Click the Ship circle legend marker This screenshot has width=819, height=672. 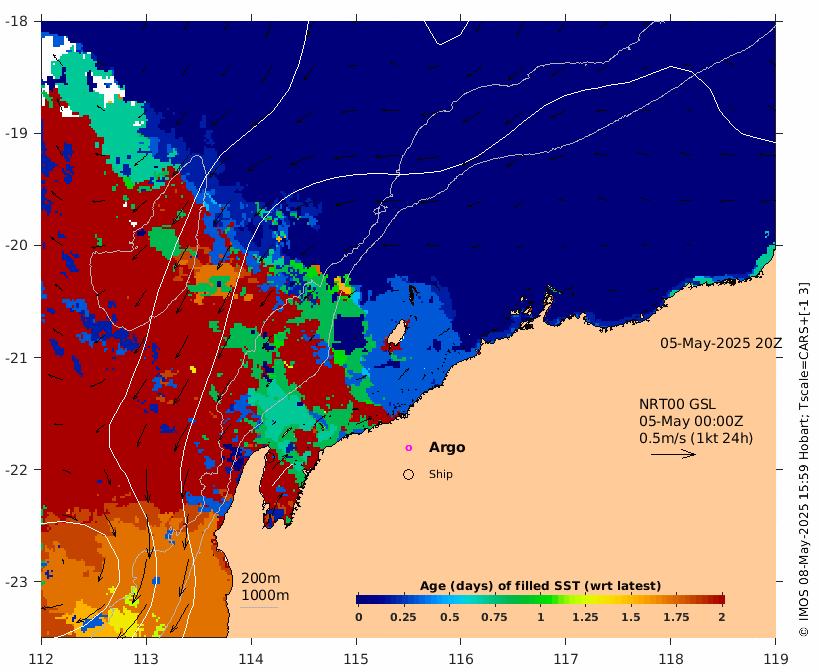point(408,474)
